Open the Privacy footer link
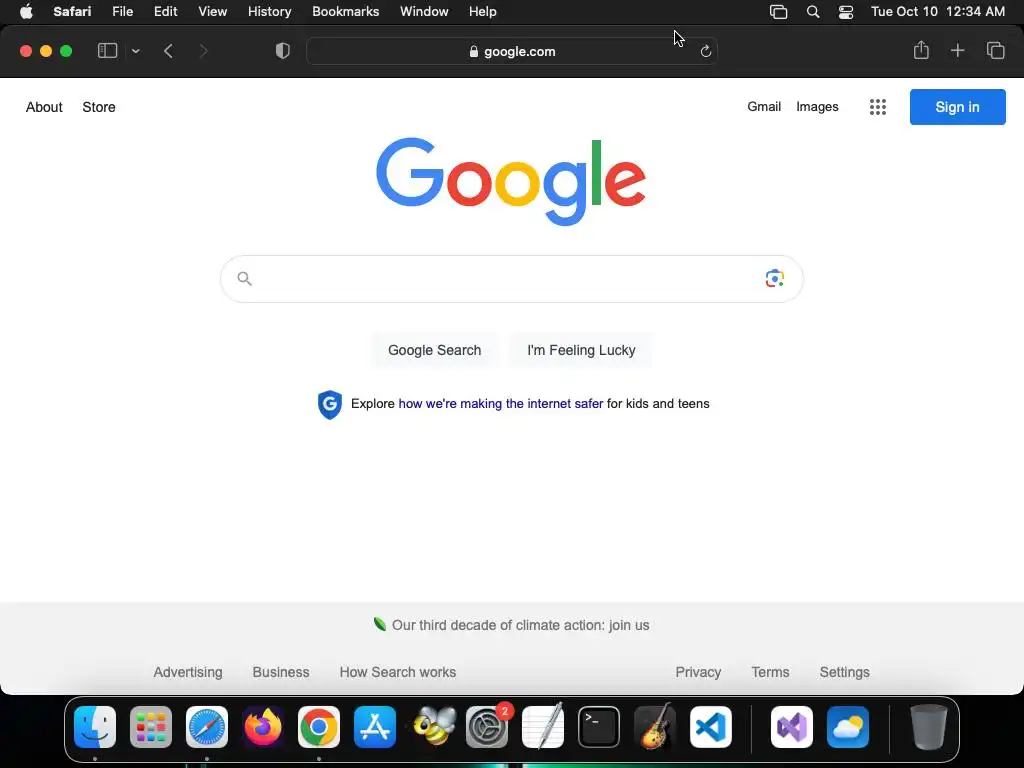1024x768 pixels. [x=698, y=672]
